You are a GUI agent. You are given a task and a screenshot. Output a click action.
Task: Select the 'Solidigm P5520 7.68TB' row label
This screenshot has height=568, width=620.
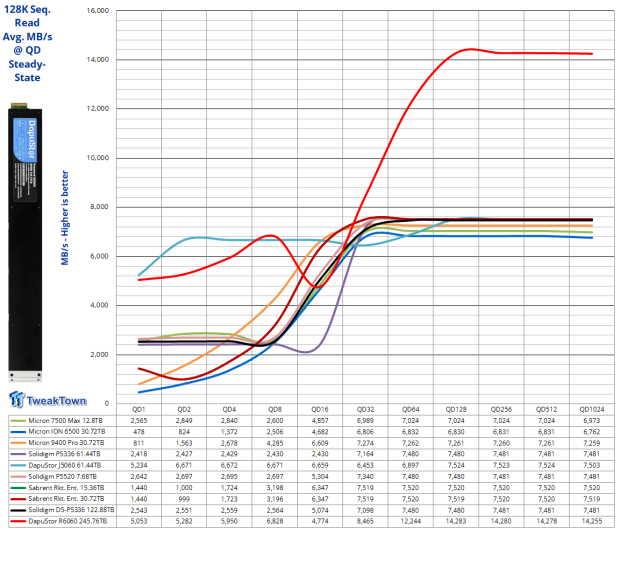(x=62, y=477)
